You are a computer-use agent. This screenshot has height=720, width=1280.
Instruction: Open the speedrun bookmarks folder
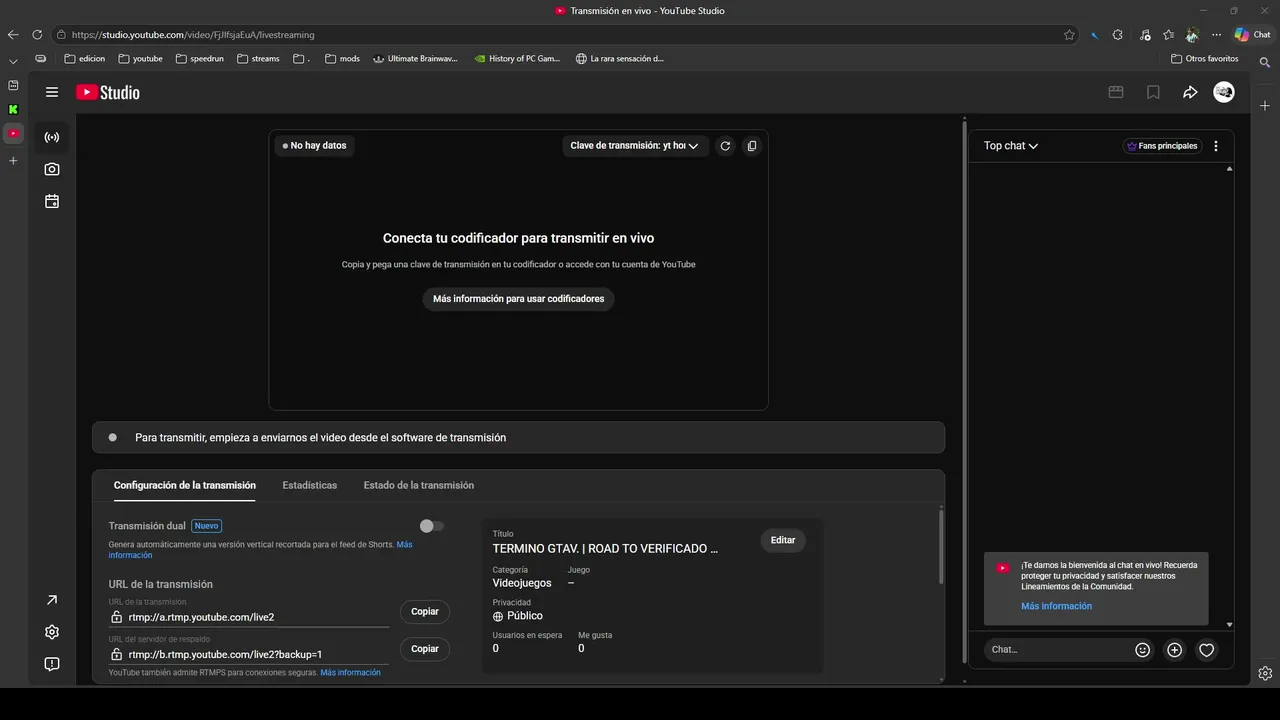(x=200, y=59)
